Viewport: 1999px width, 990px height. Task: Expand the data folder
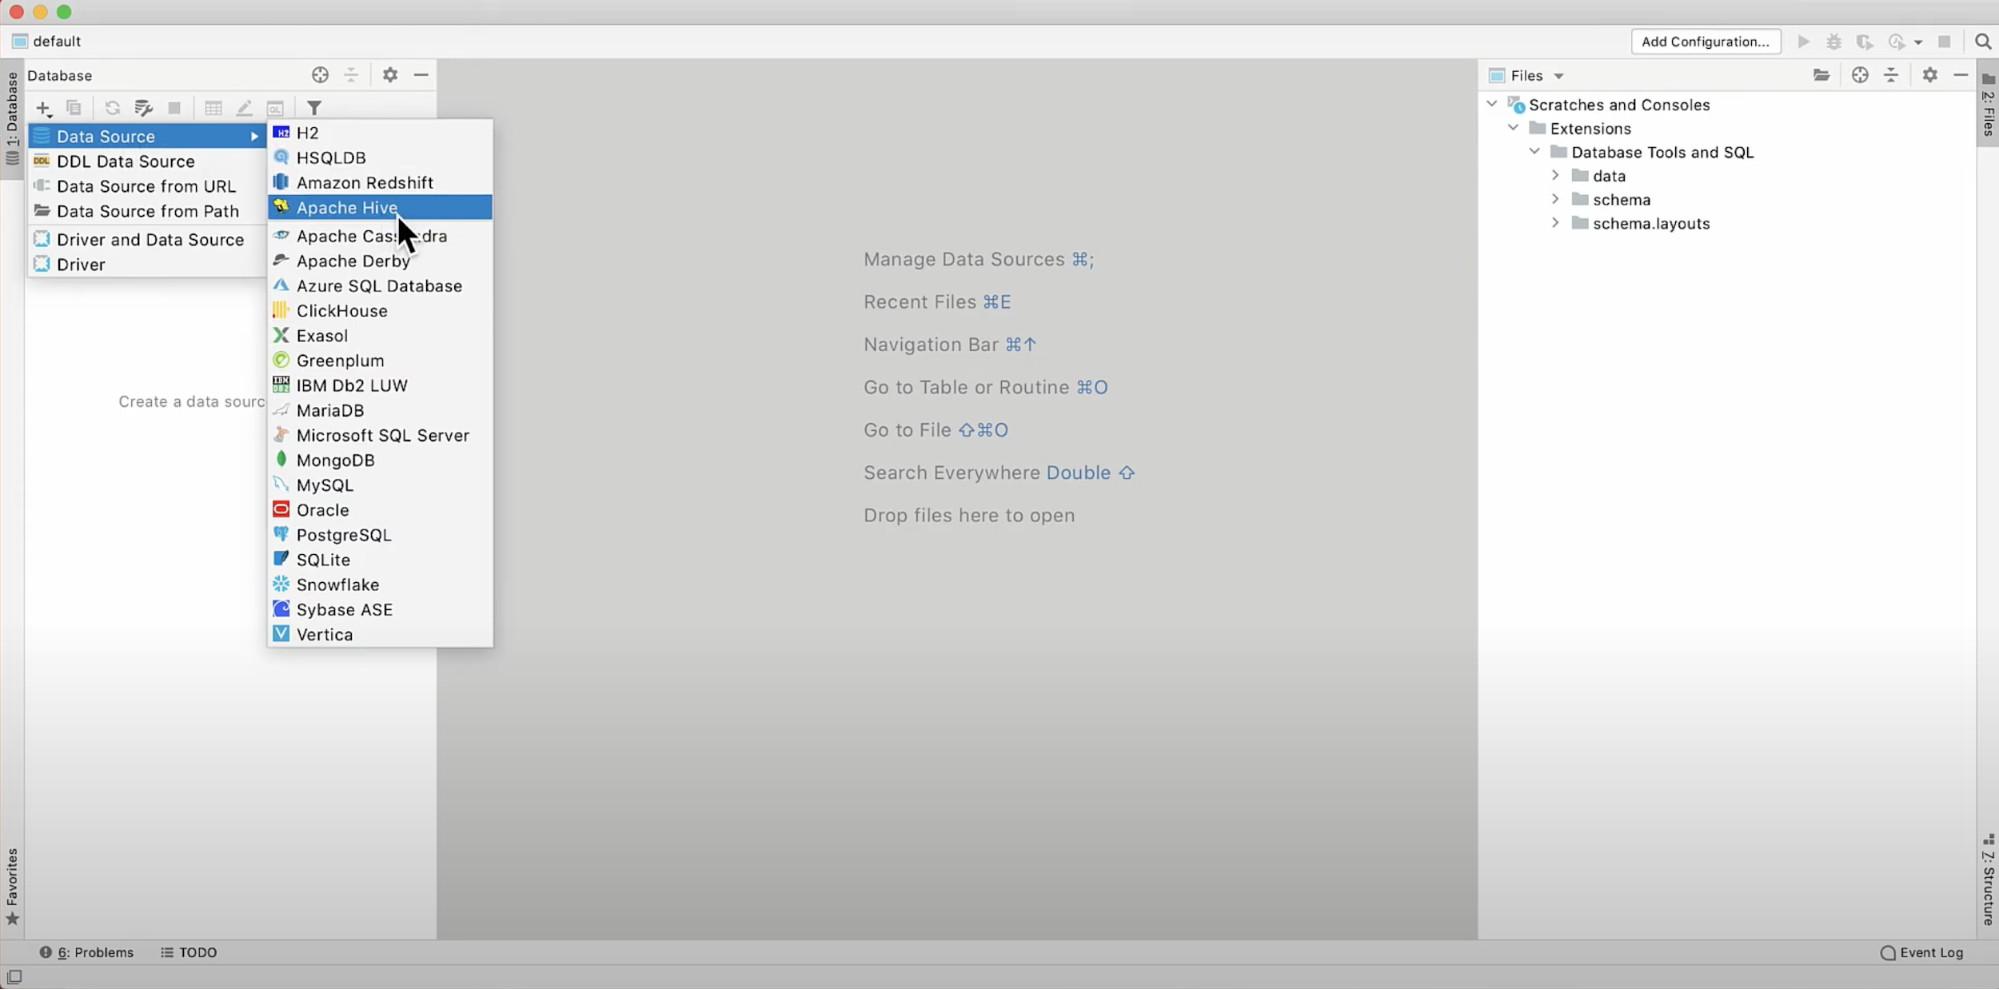pos(1555,176)
